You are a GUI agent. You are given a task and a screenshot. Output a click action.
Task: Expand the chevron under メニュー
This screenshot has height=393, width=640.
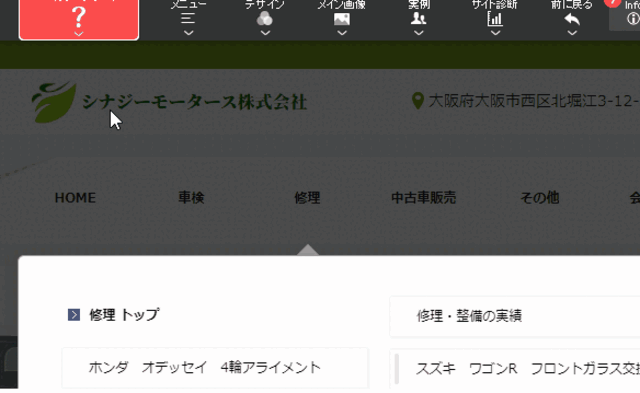pos(188,33)
